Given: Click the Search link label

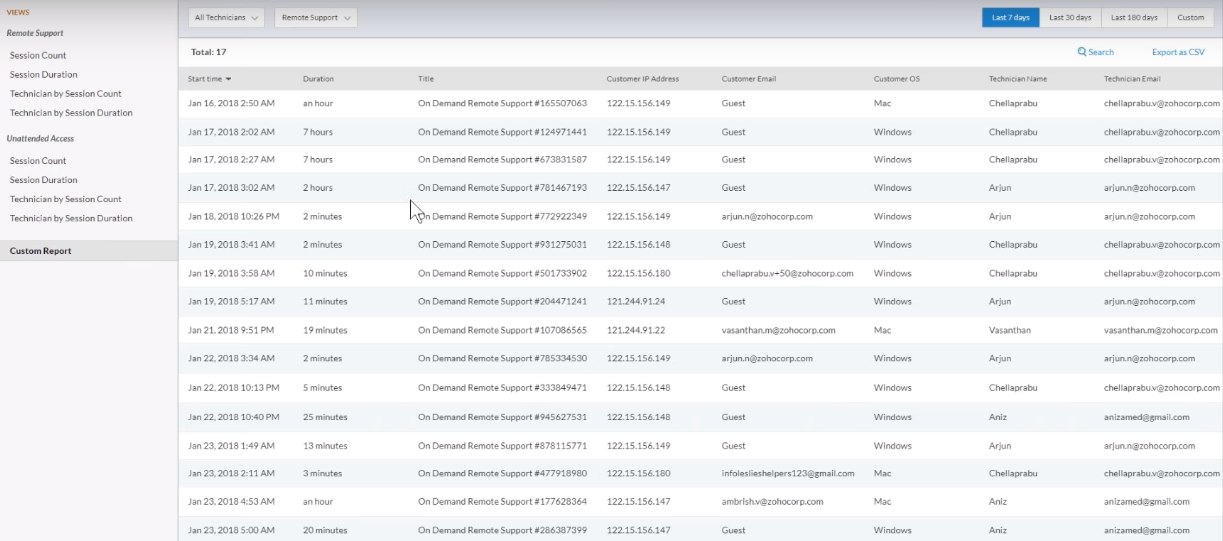Looking at the screenshot, I should [1101, 52].
